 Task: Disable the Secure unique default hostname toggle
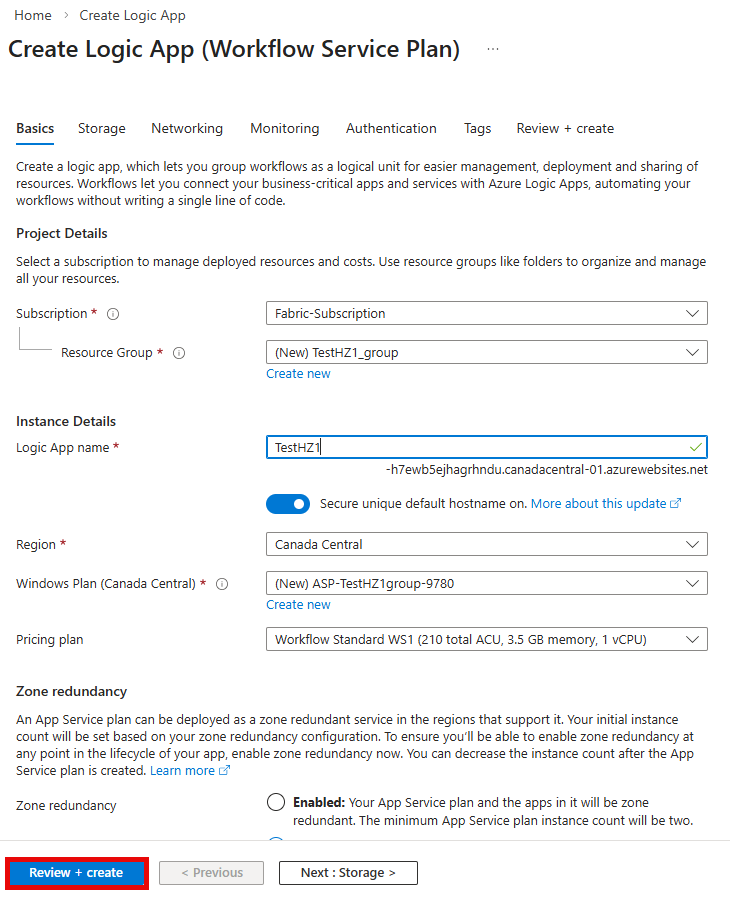288,503
